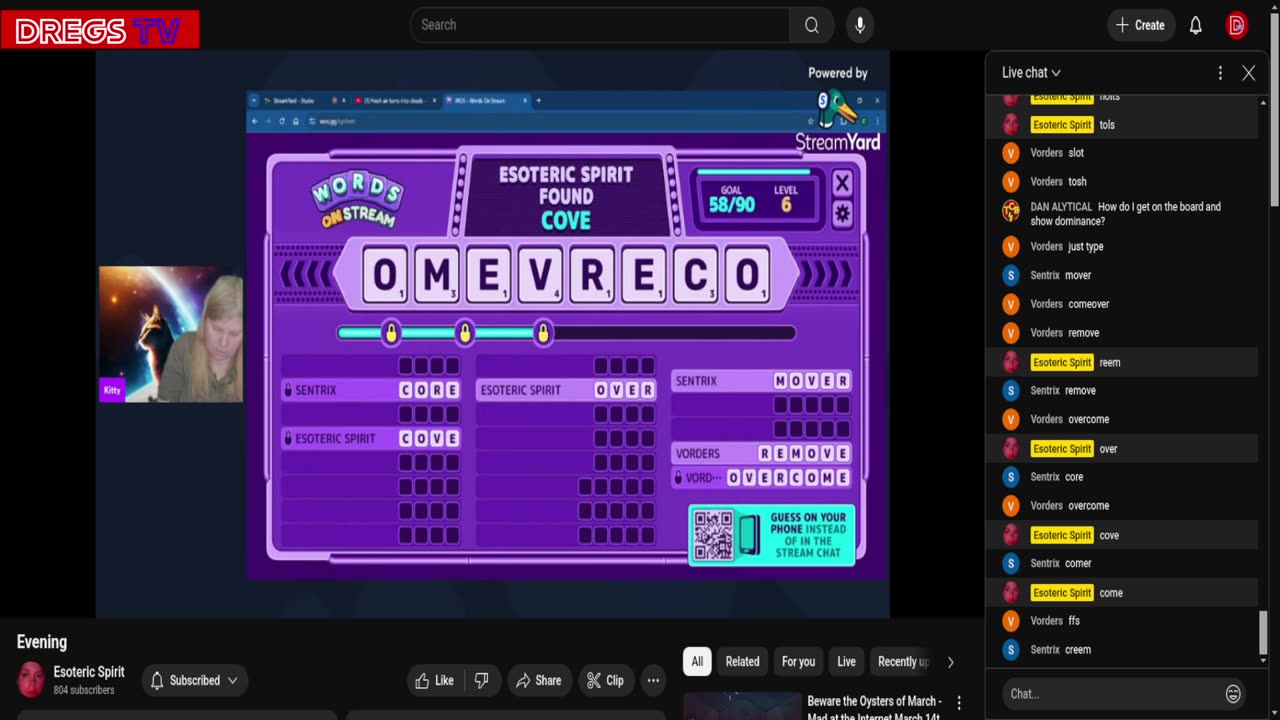Screen dimensions: 1280x720
Task: Click Esoteric Spirit 'reem' chat message
Action: (x=1120, y=362)
